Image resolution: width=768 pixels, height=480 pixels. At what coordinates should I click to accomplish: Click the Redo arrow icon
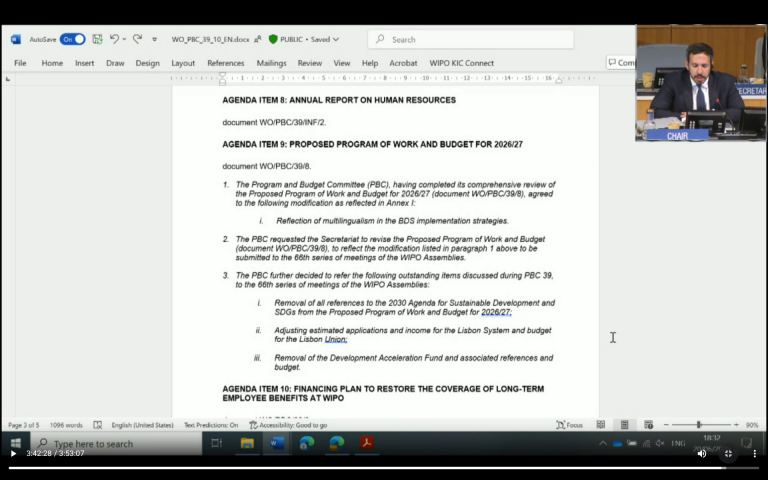pos(137,39)
